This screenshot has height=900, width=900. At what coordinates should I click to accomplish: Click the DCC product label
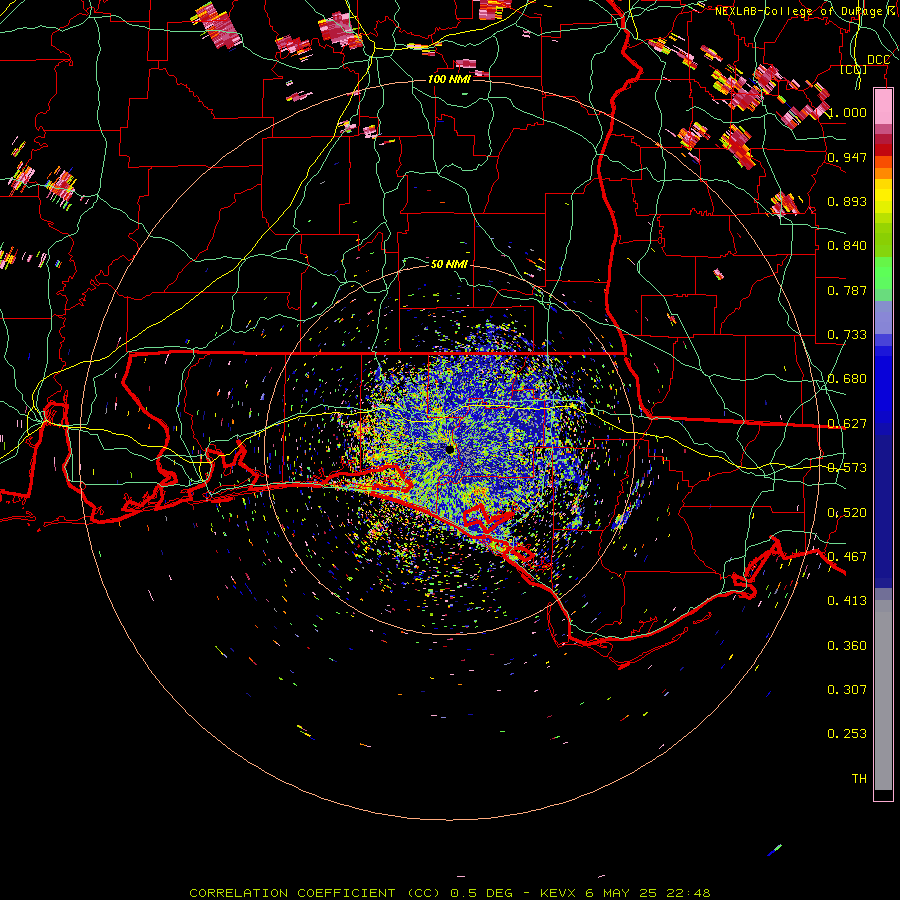click(878, 60)
